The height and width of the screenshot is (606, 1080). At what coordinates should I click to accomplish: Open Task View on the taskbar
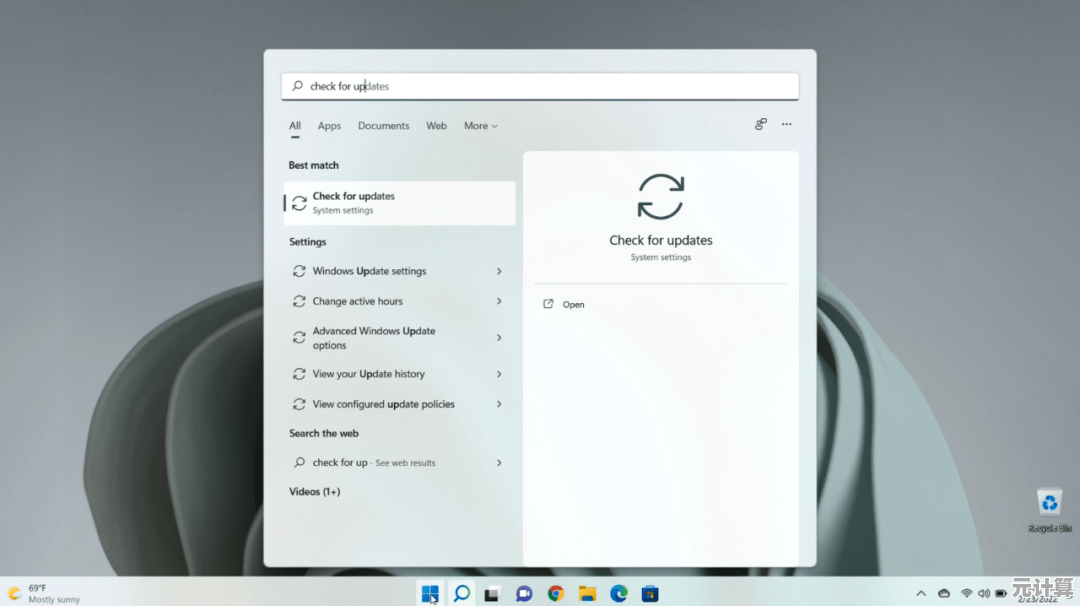(x=491, y=593)
